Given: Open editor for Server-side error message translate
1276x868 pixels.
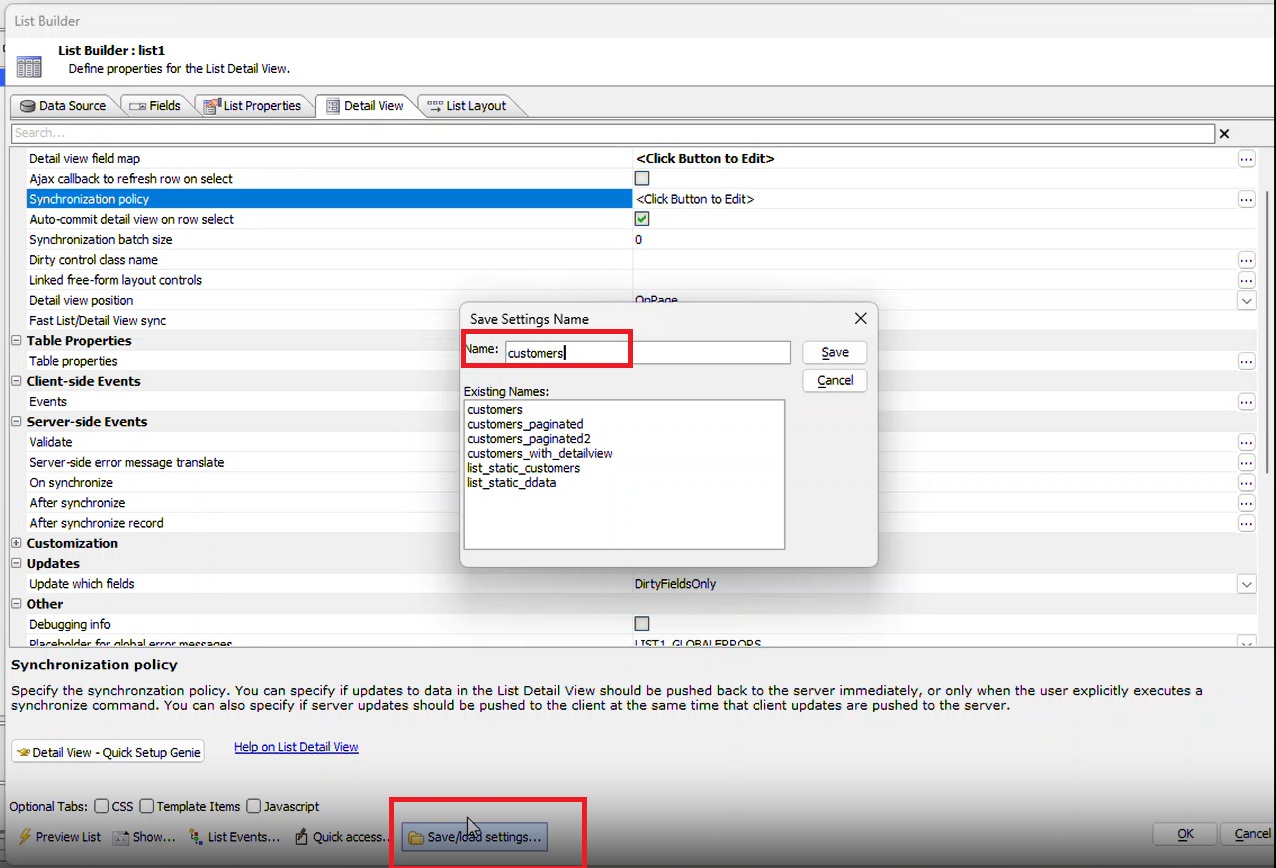Looking at the screenshot, I should tap(1246, 462).
